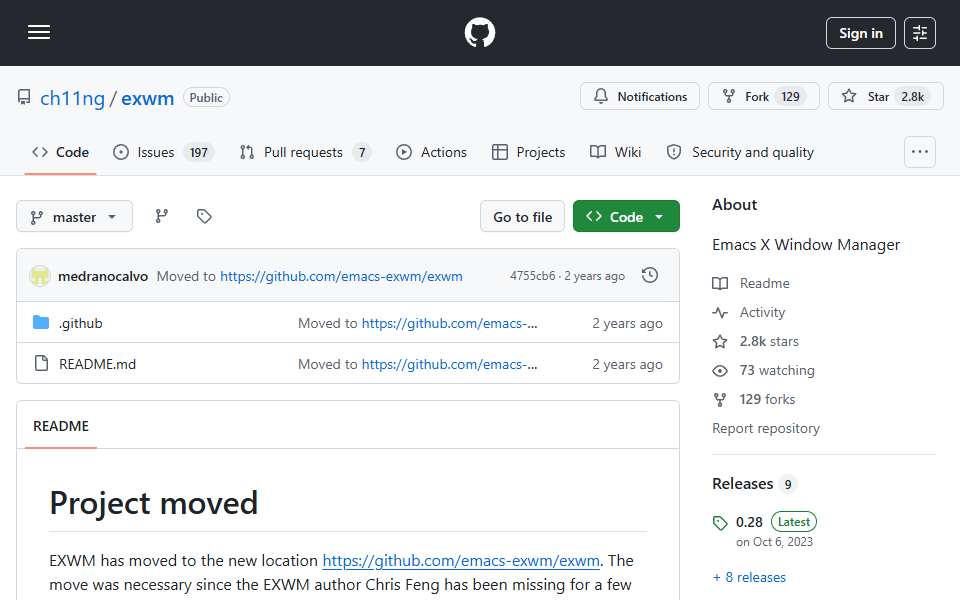Image resolution: width=960 pixels, height=600 pixels.
Task: Click the '2 years ago' in .github row
Action: (x=627, y=323)
